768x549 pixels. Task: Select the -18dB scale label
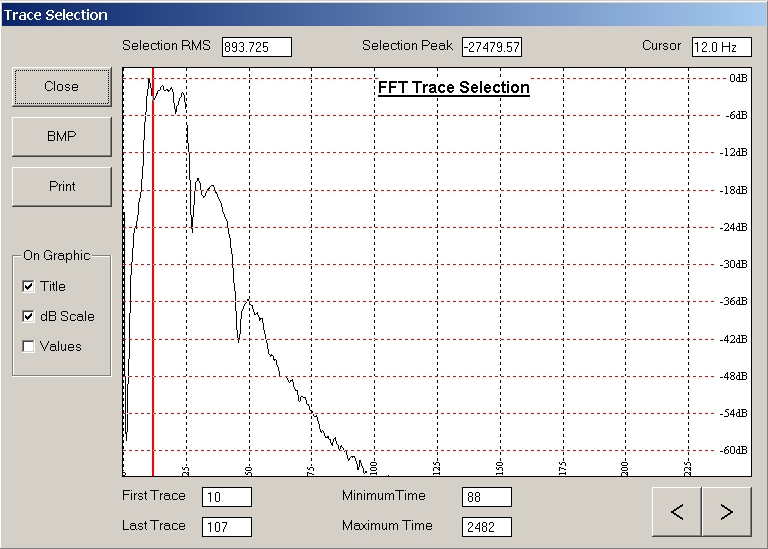(734, 191)
